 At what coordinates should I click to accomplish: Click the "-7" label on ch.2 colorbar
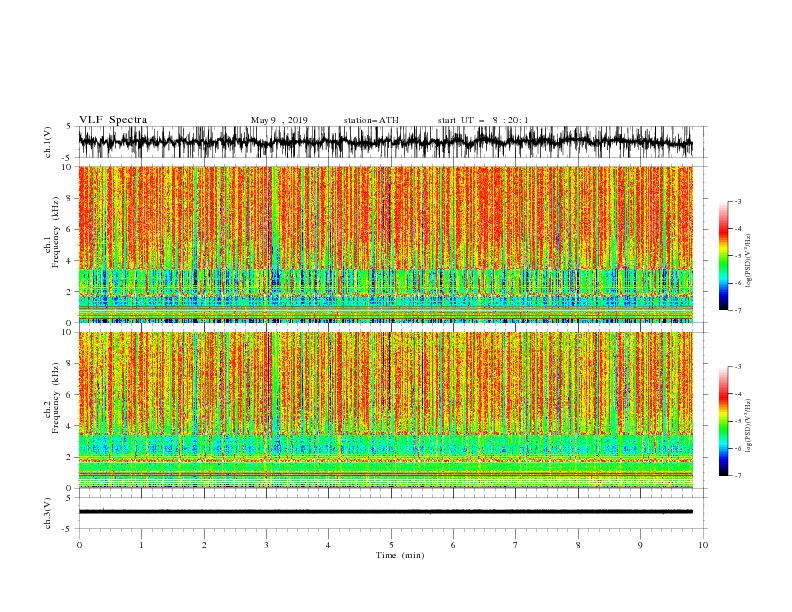[737, 476]
